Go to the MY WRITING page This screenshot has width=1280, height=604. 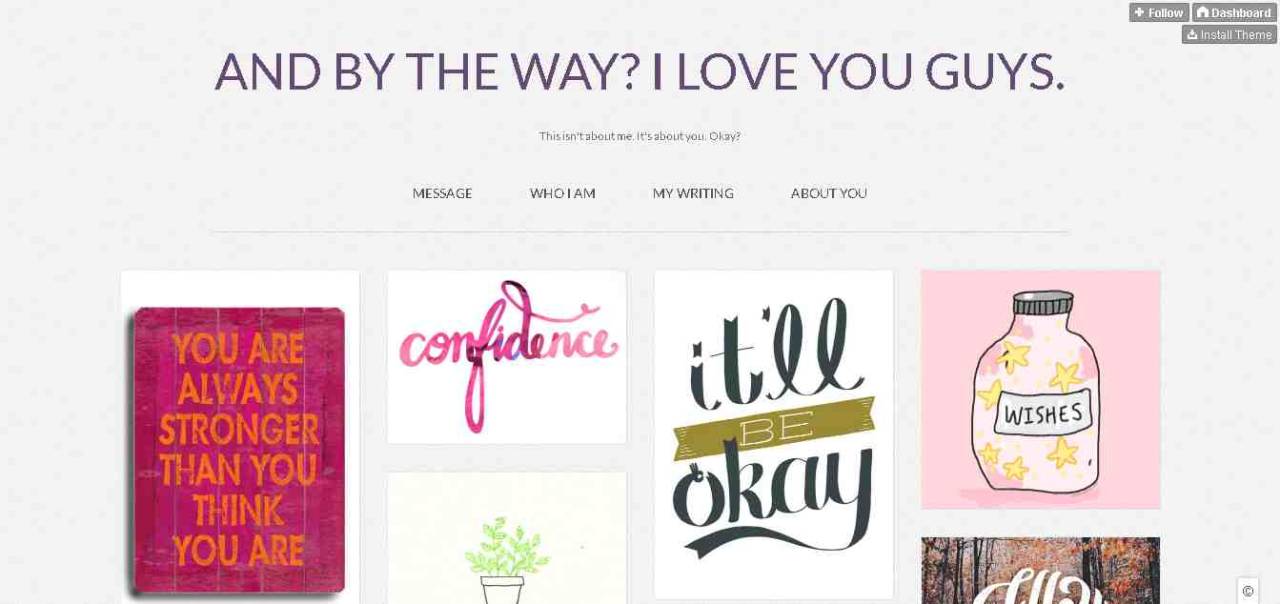693,193
